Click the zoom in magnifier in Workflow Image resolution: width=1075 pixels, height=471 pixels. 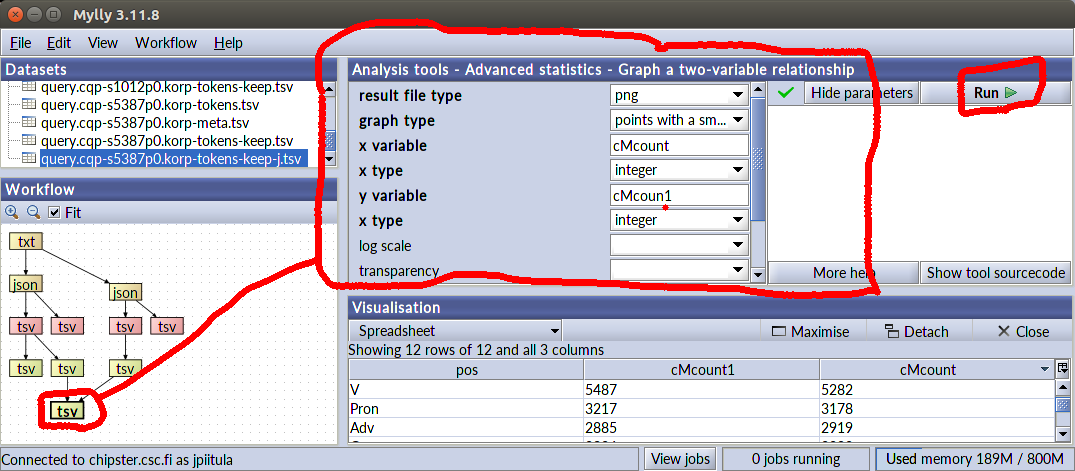[x=12, y=212]
